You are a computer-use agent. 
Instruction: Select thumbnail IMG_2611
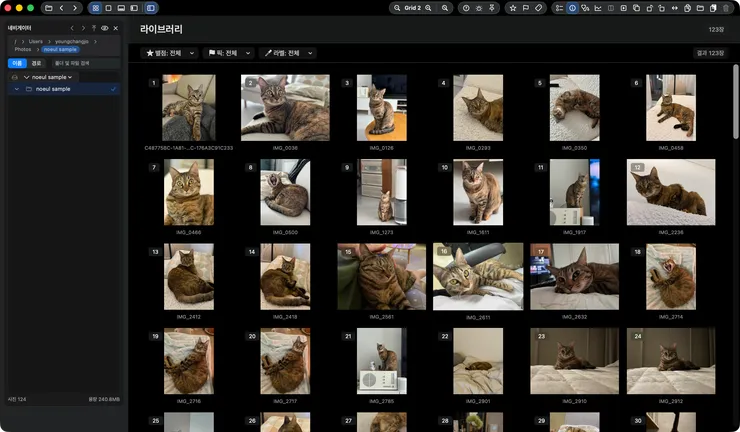coord(478,277)
